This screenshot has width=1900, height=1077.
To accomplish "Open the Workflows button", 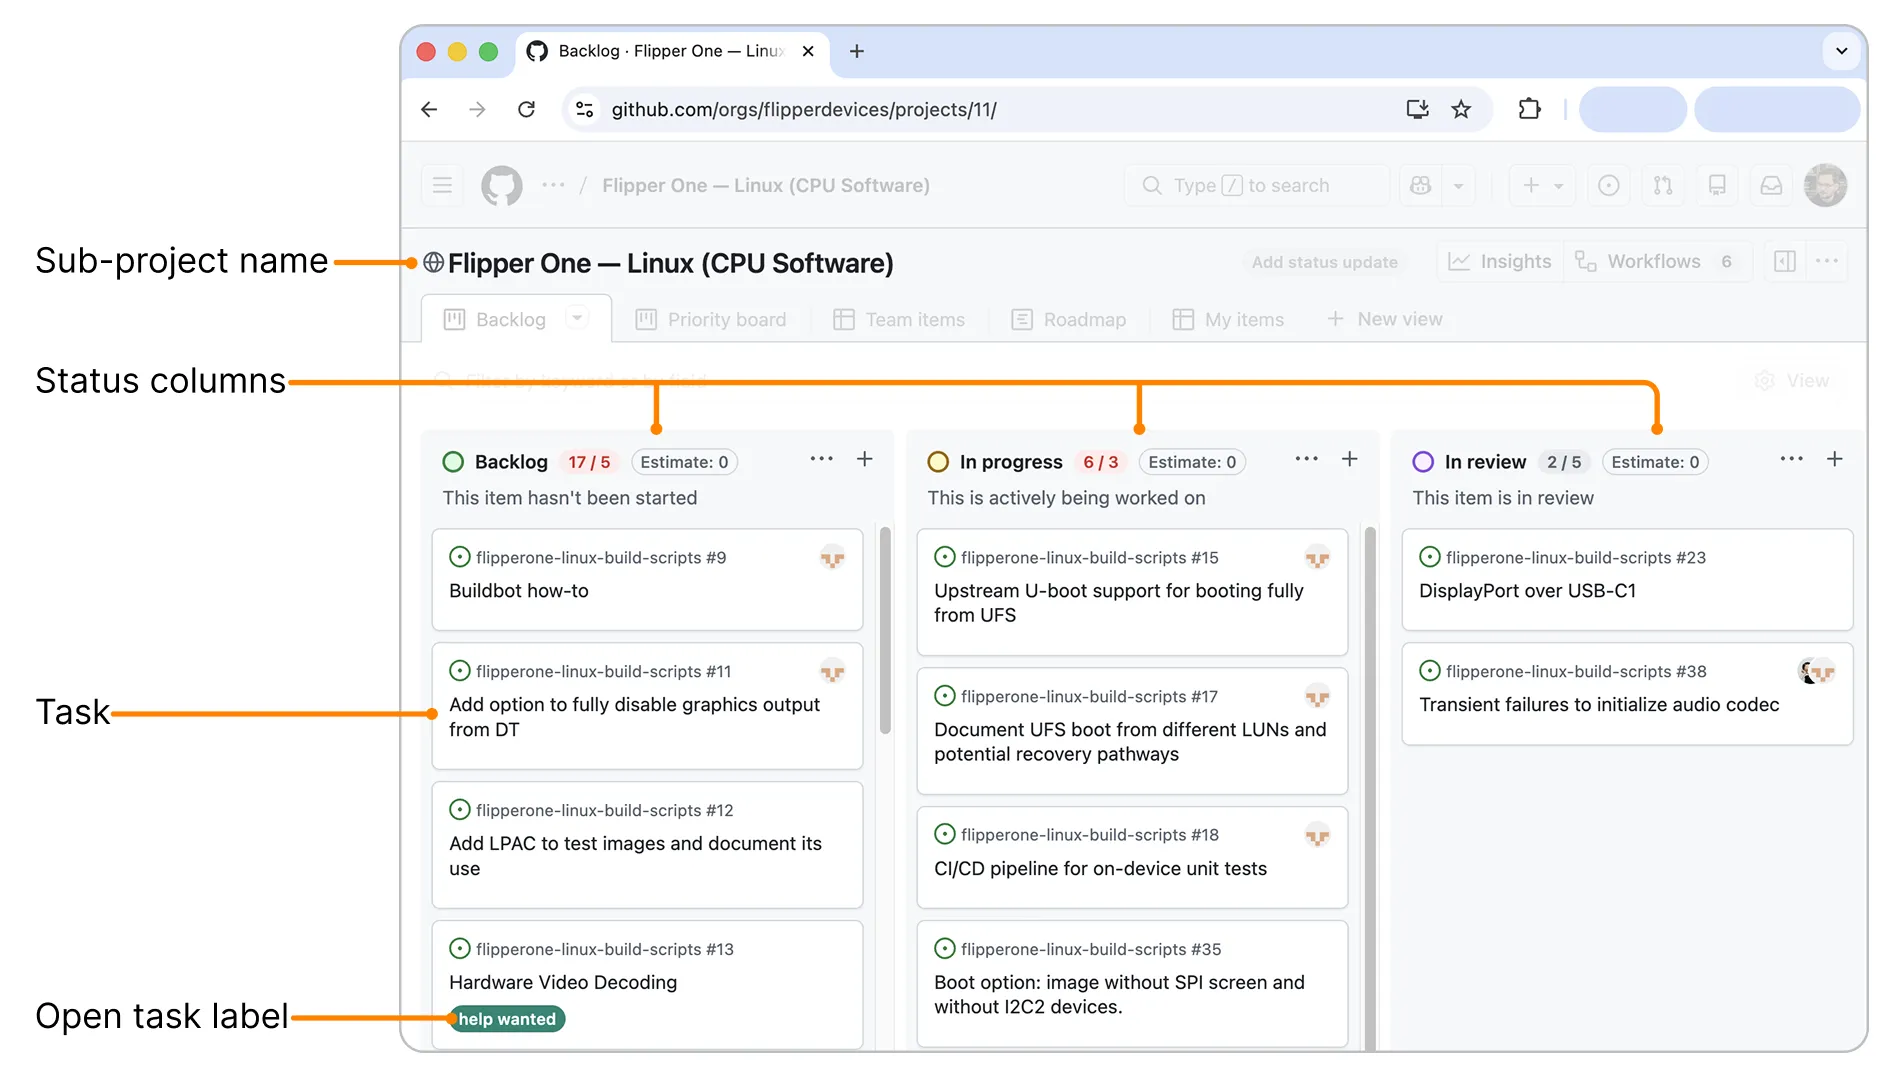I will pyautogui.click(x=1657, y=262).
